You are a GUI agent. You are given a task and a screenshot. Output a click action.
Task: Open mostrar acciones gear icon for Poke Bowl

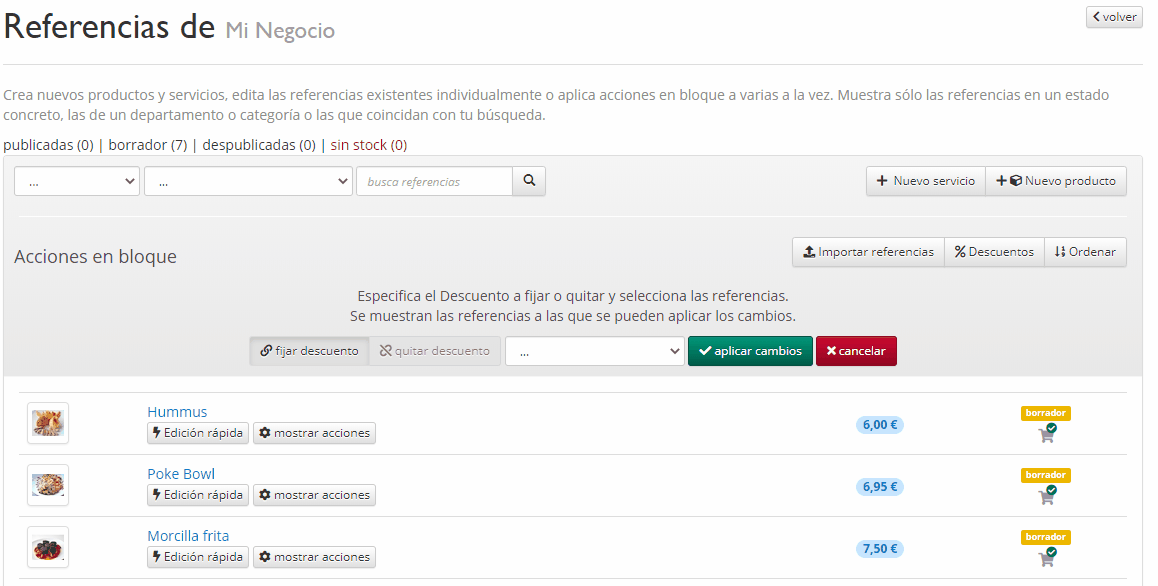[265, 495]
